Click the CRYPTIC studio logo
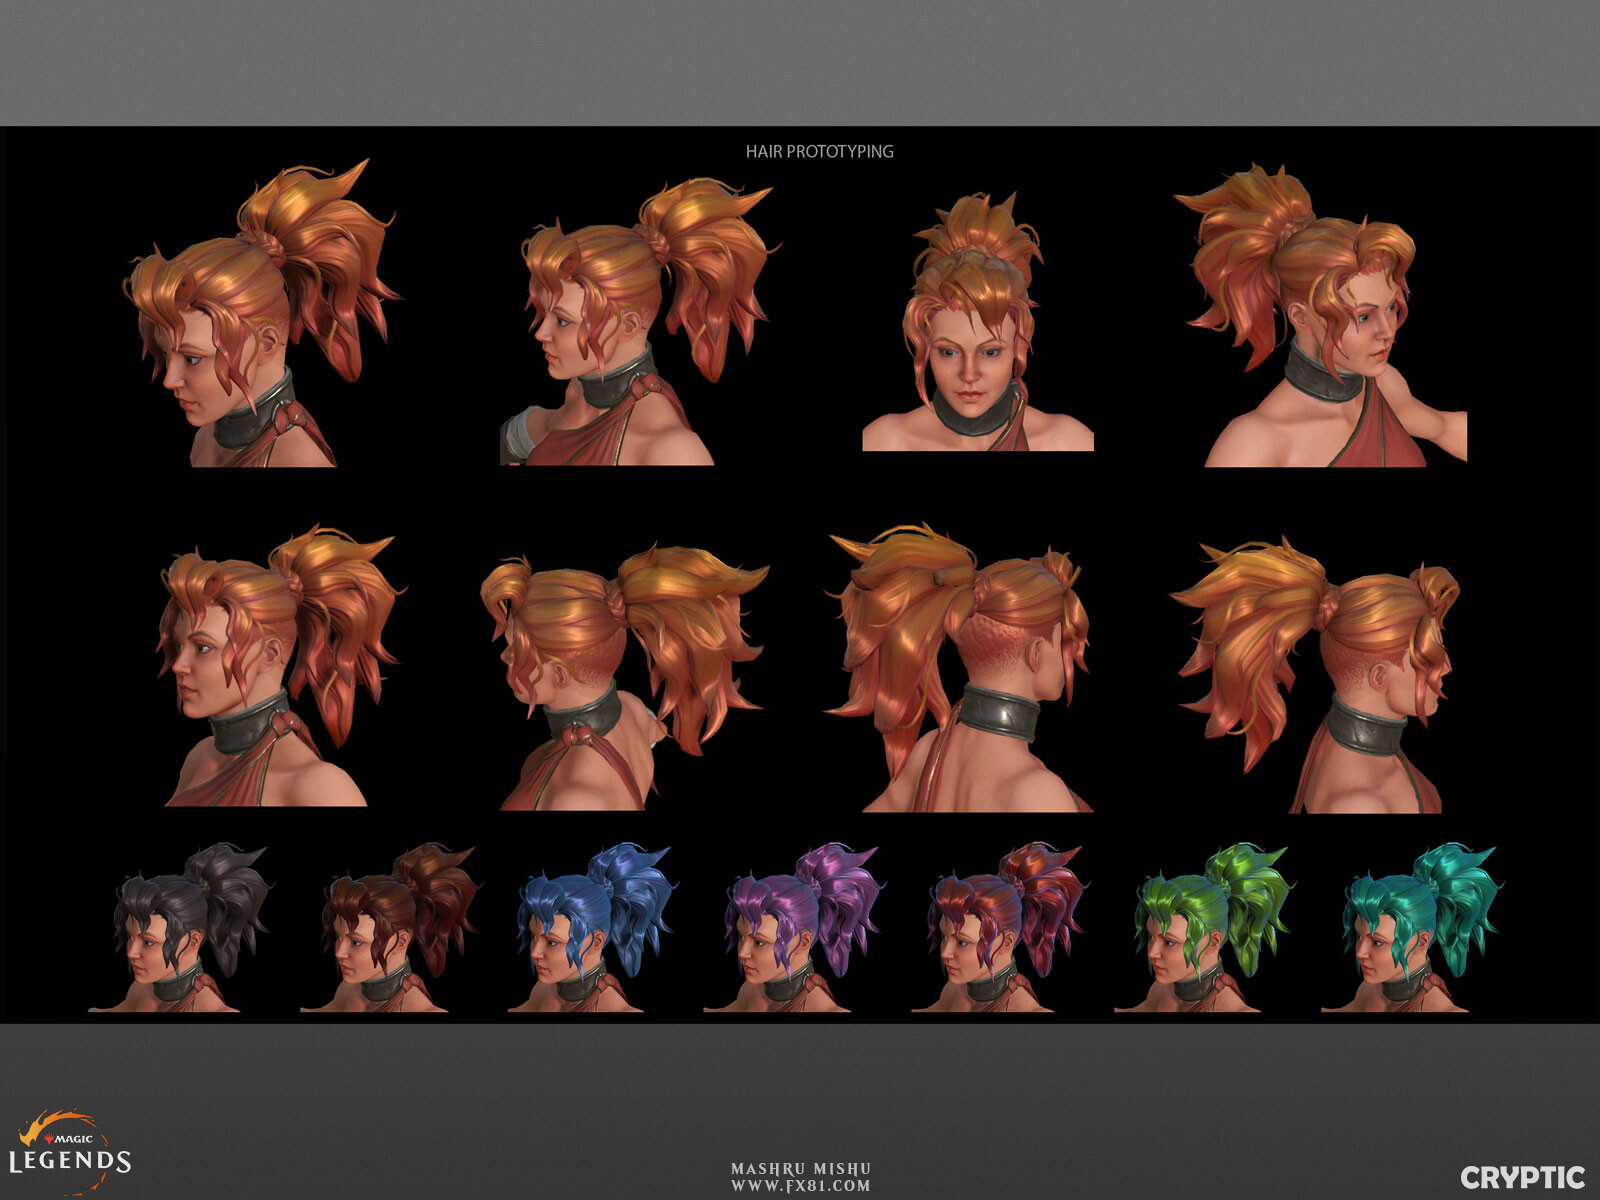This screenshot has width=1600, height=1200. (1523, 1177)
